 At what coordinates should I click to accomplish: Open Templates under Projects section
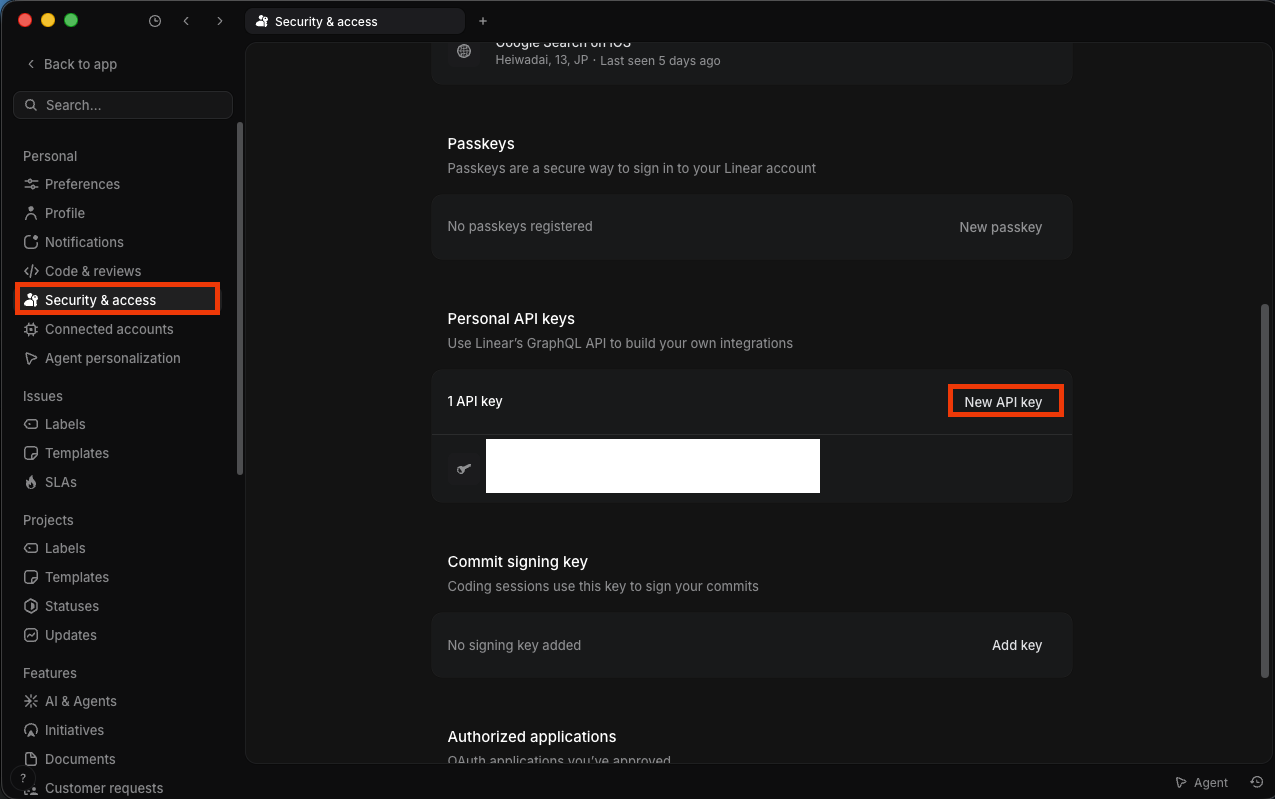click(x=77, y=577)
